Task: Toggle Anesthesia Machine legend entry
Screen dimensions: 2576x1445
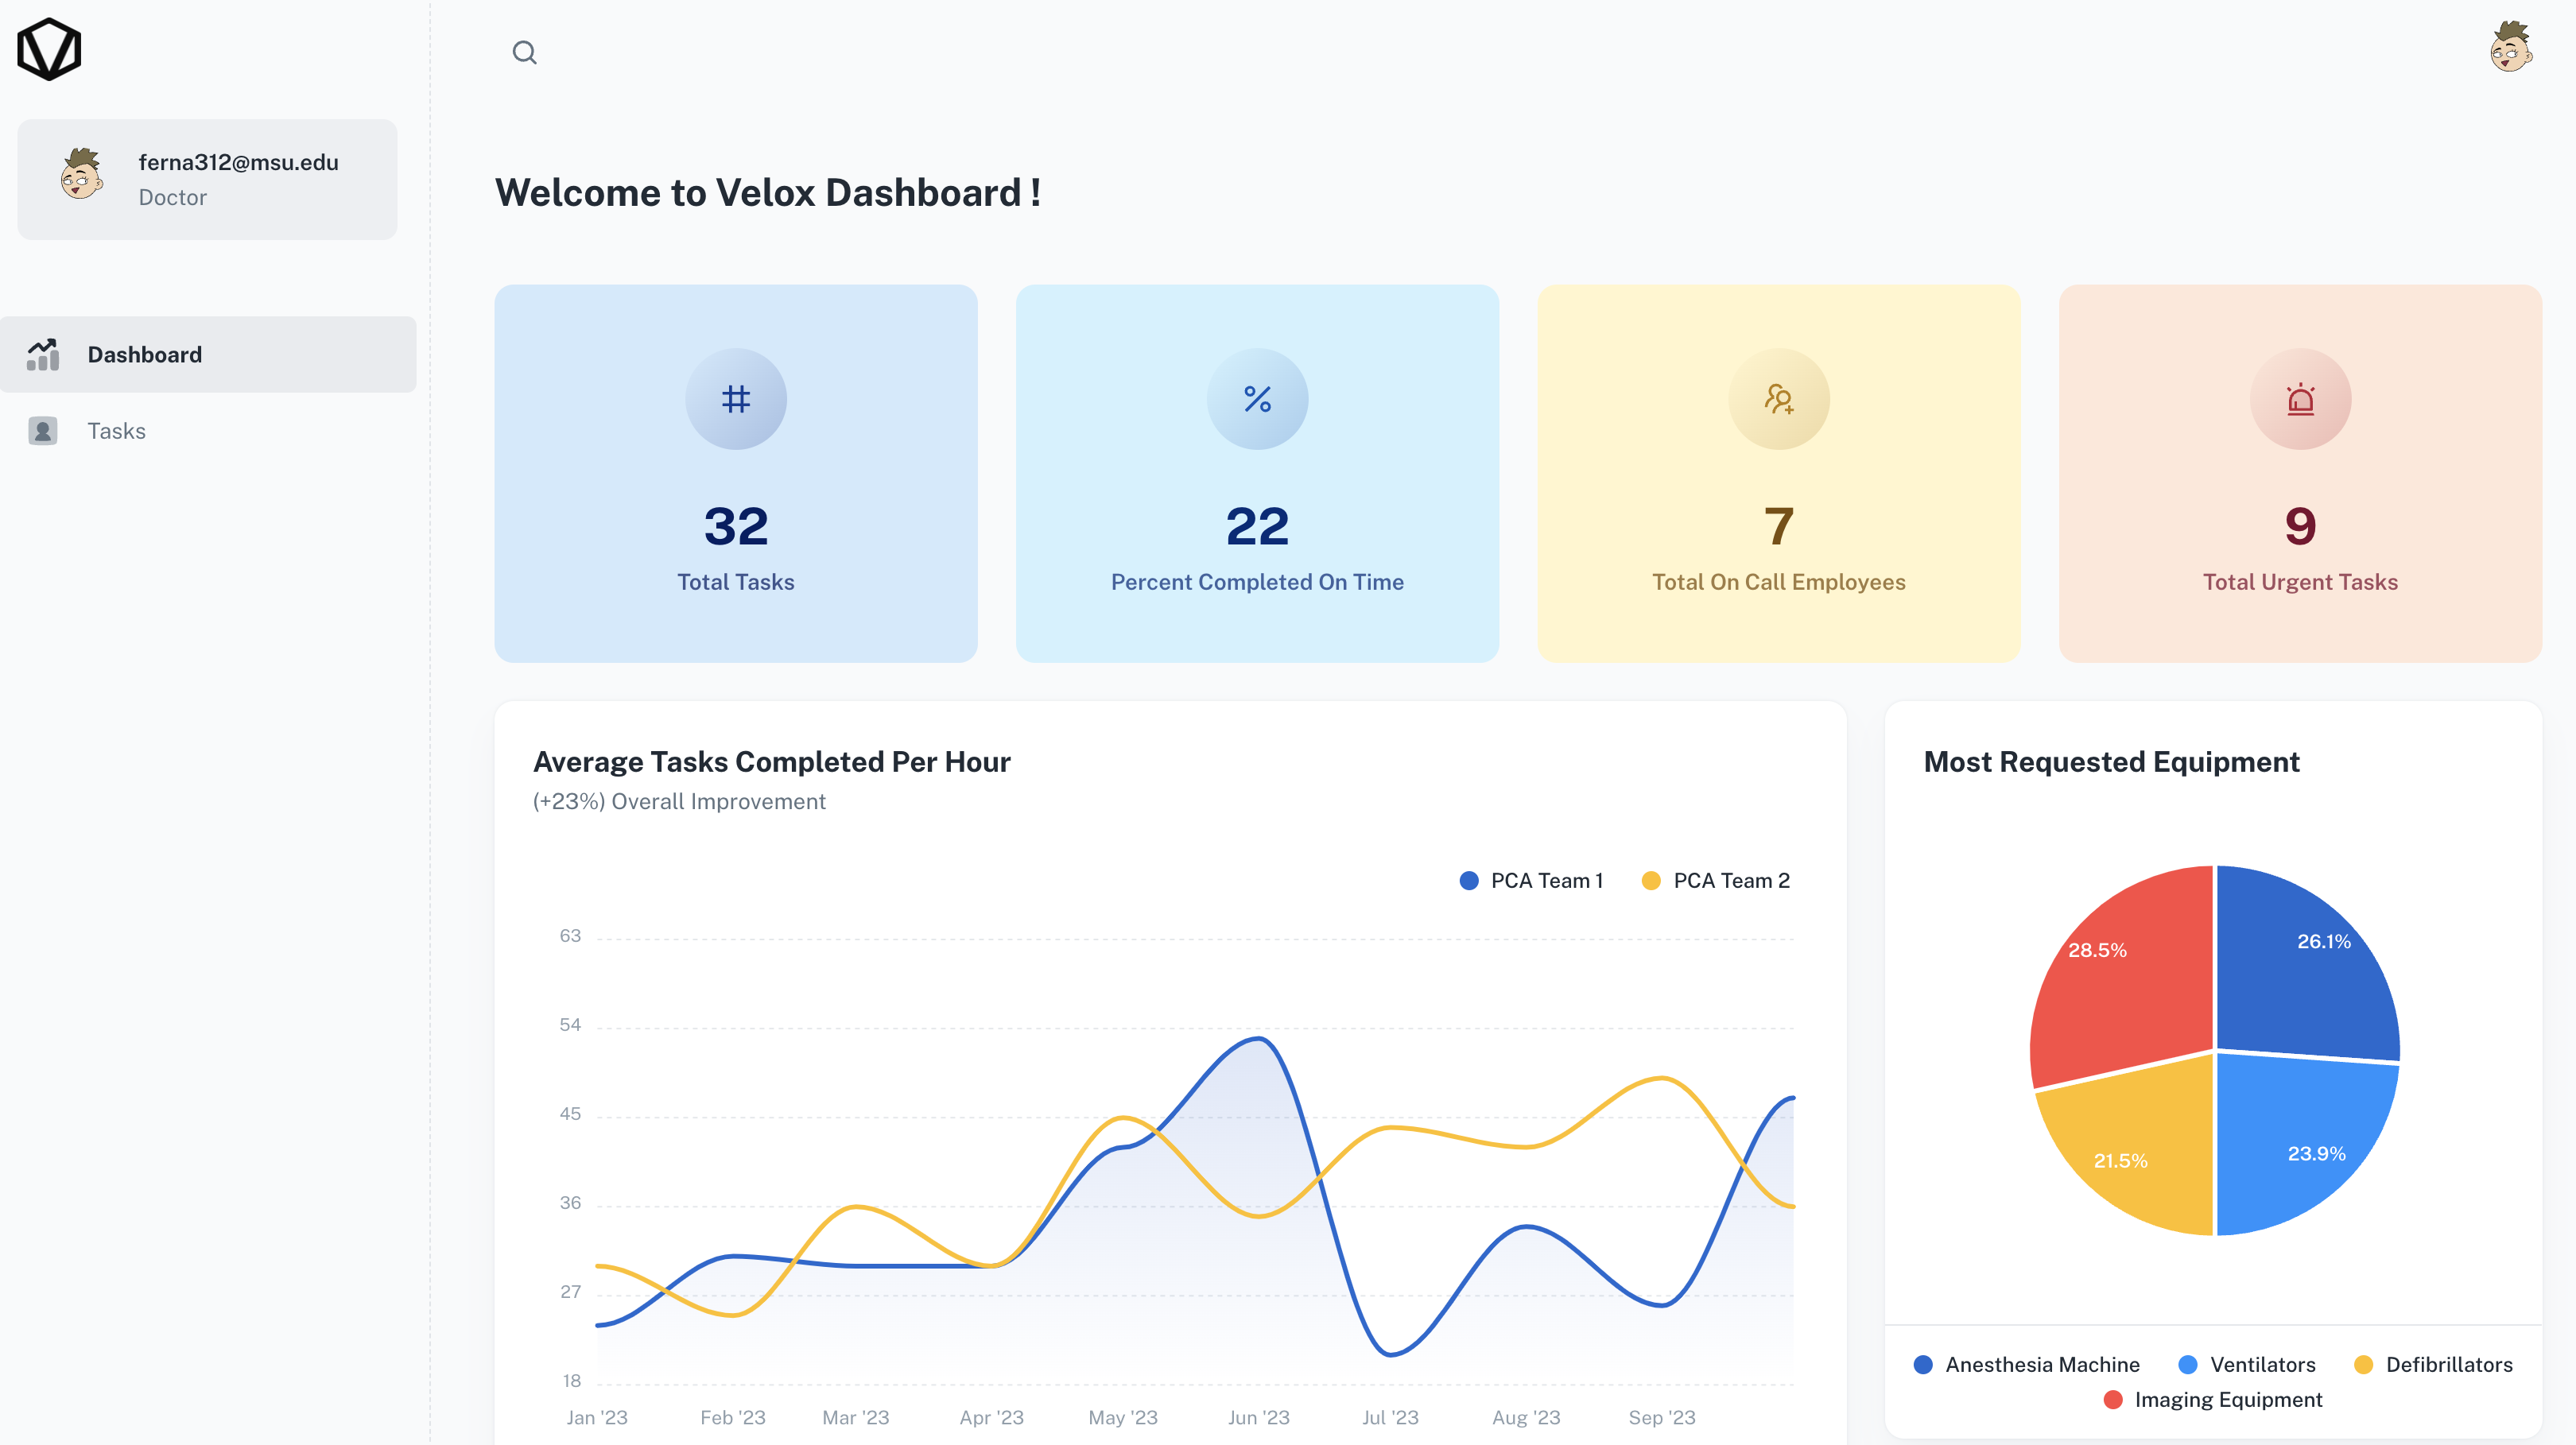Action: click(x=2027, y=1364)
